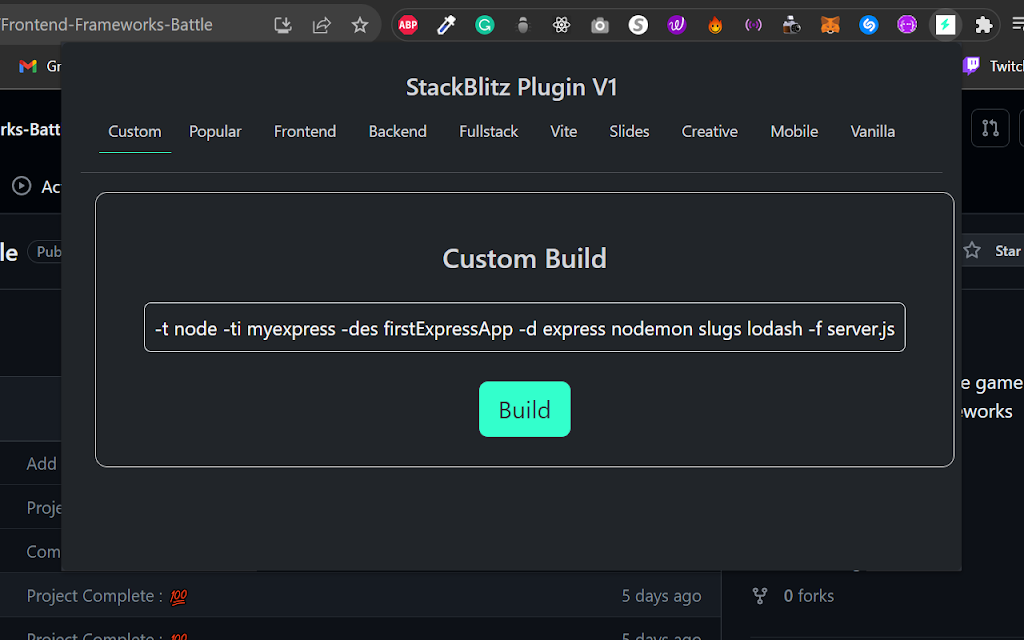Image resolution: width=1024 pixels, height=640 pixels.
Task: Open the Grammarly extension
Action: point(485,25)
